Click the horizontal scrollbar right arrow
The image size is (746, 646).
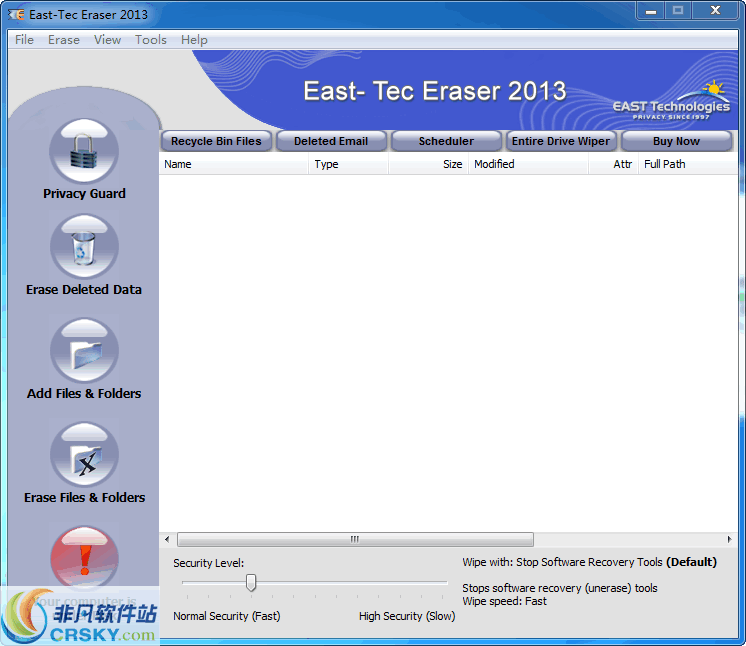point(730,539)
